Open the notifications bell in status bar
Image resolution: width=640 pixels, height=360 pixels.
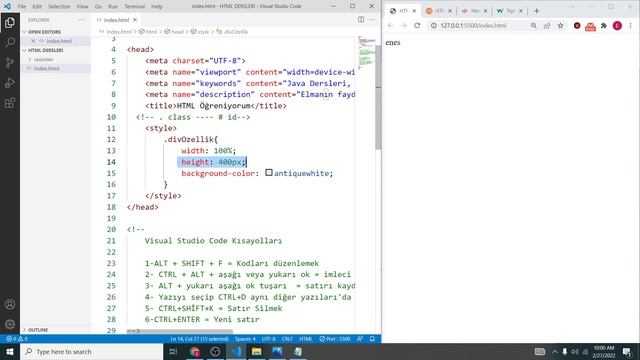pos(372,339)
